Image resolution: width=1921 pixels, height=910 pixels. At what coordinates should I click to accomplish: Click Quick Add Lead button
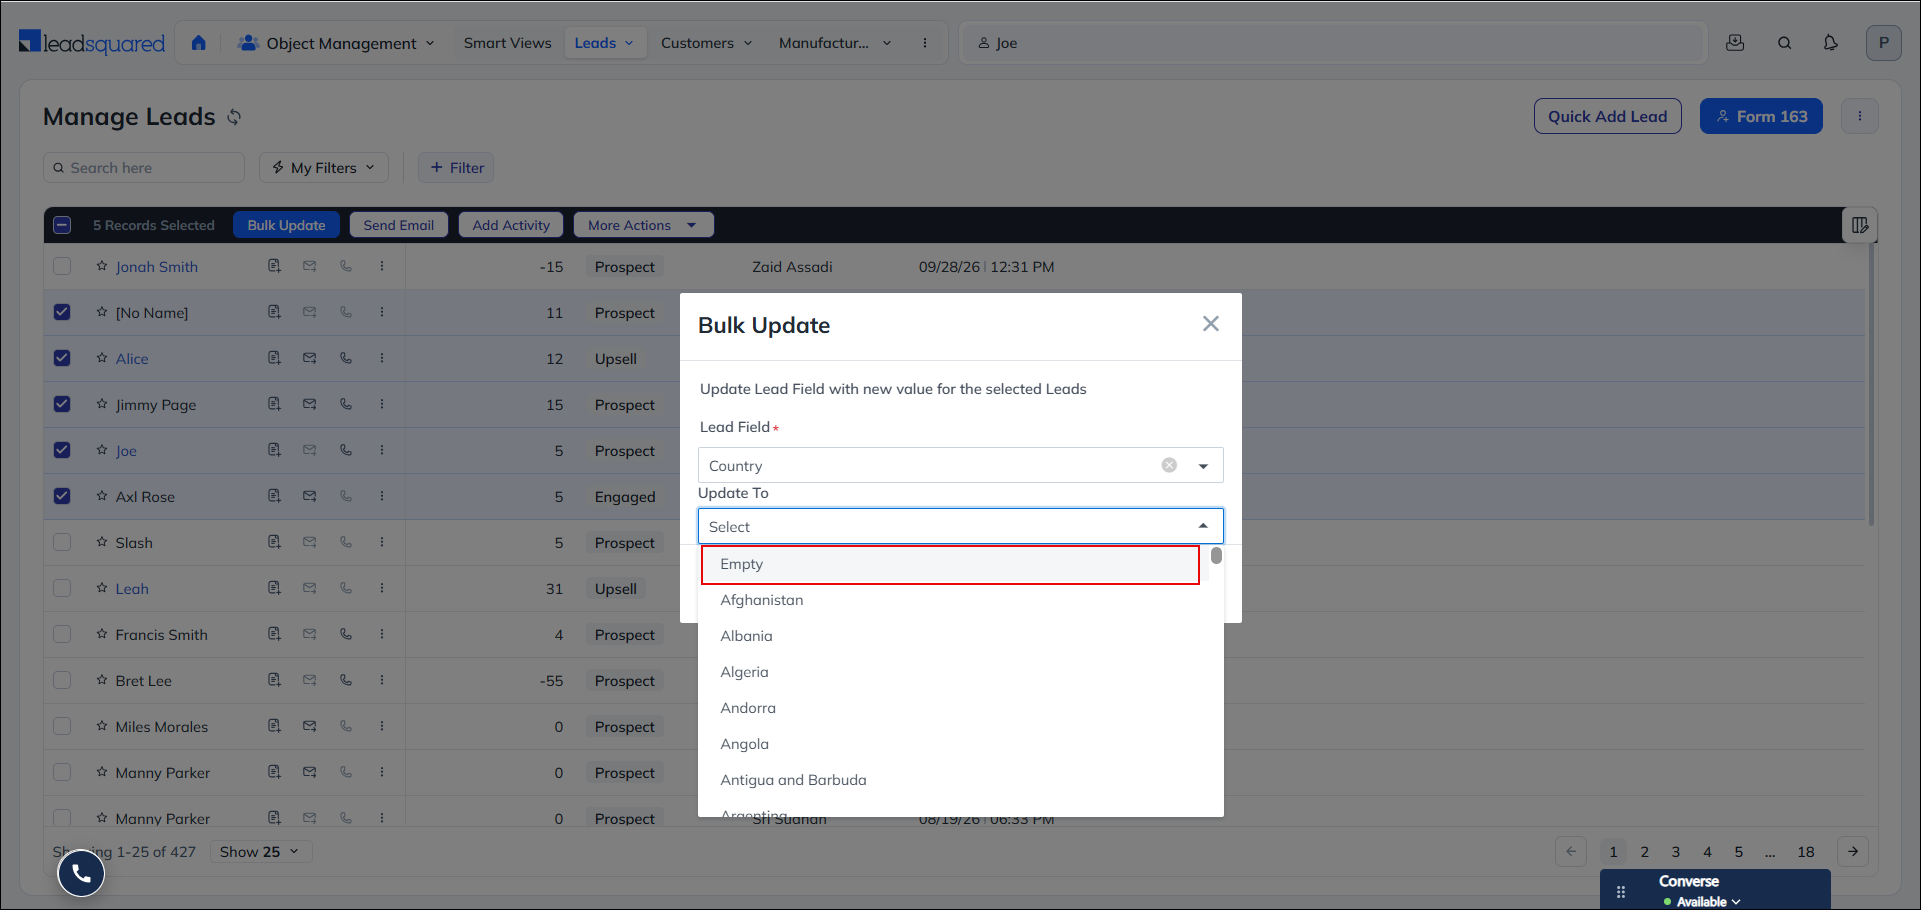pyautogui.click(x=1607, y=116)
